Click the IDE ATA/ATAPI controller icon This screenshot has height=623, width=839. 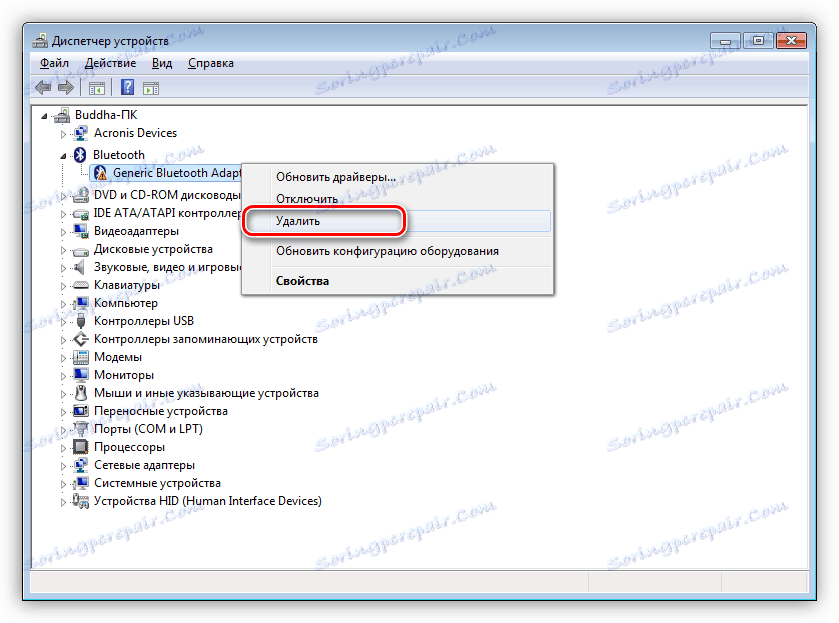(81, 214)
